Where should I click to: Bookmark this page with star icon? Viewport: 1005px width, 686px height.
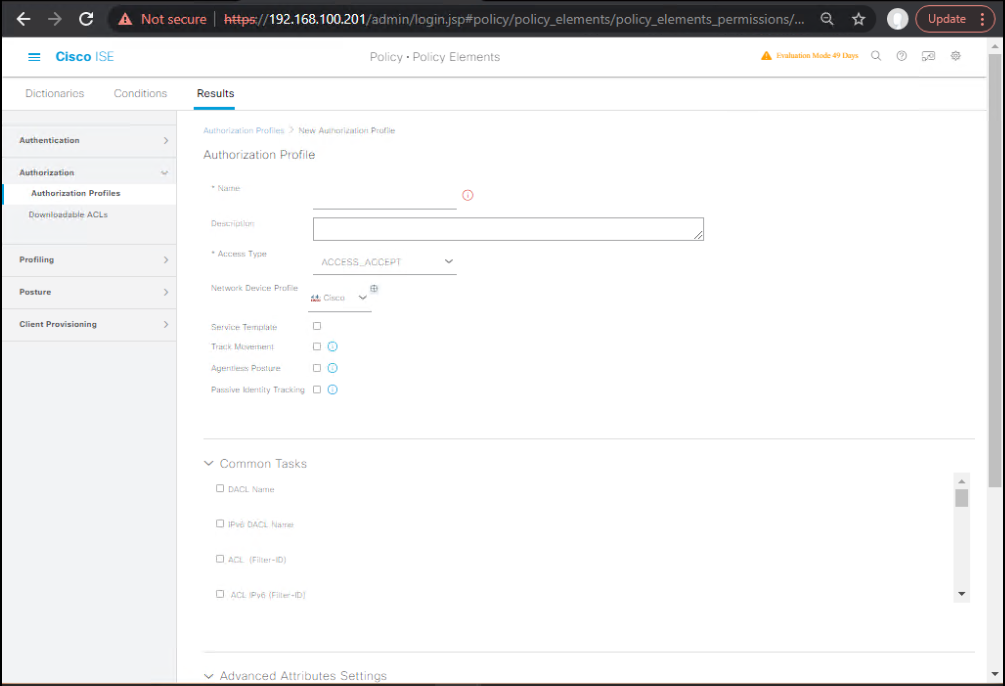858,19
